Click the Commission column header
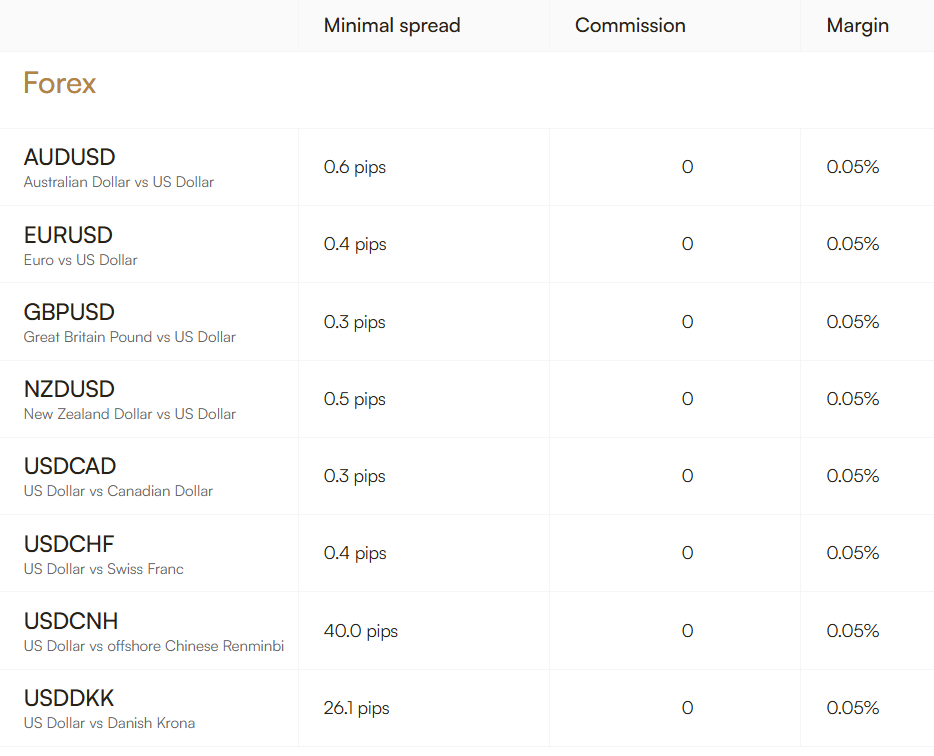 click(630, 26)
